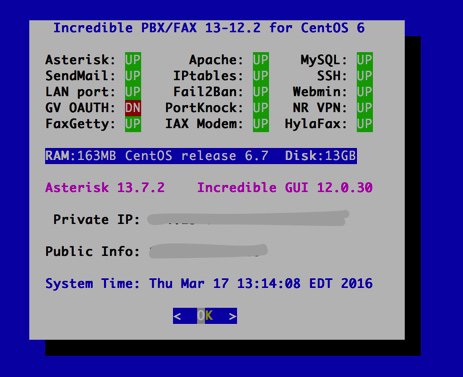Click the Webmin UP status indicator
The width and height of the screenshot is (463, 377).
click(365, 92)
